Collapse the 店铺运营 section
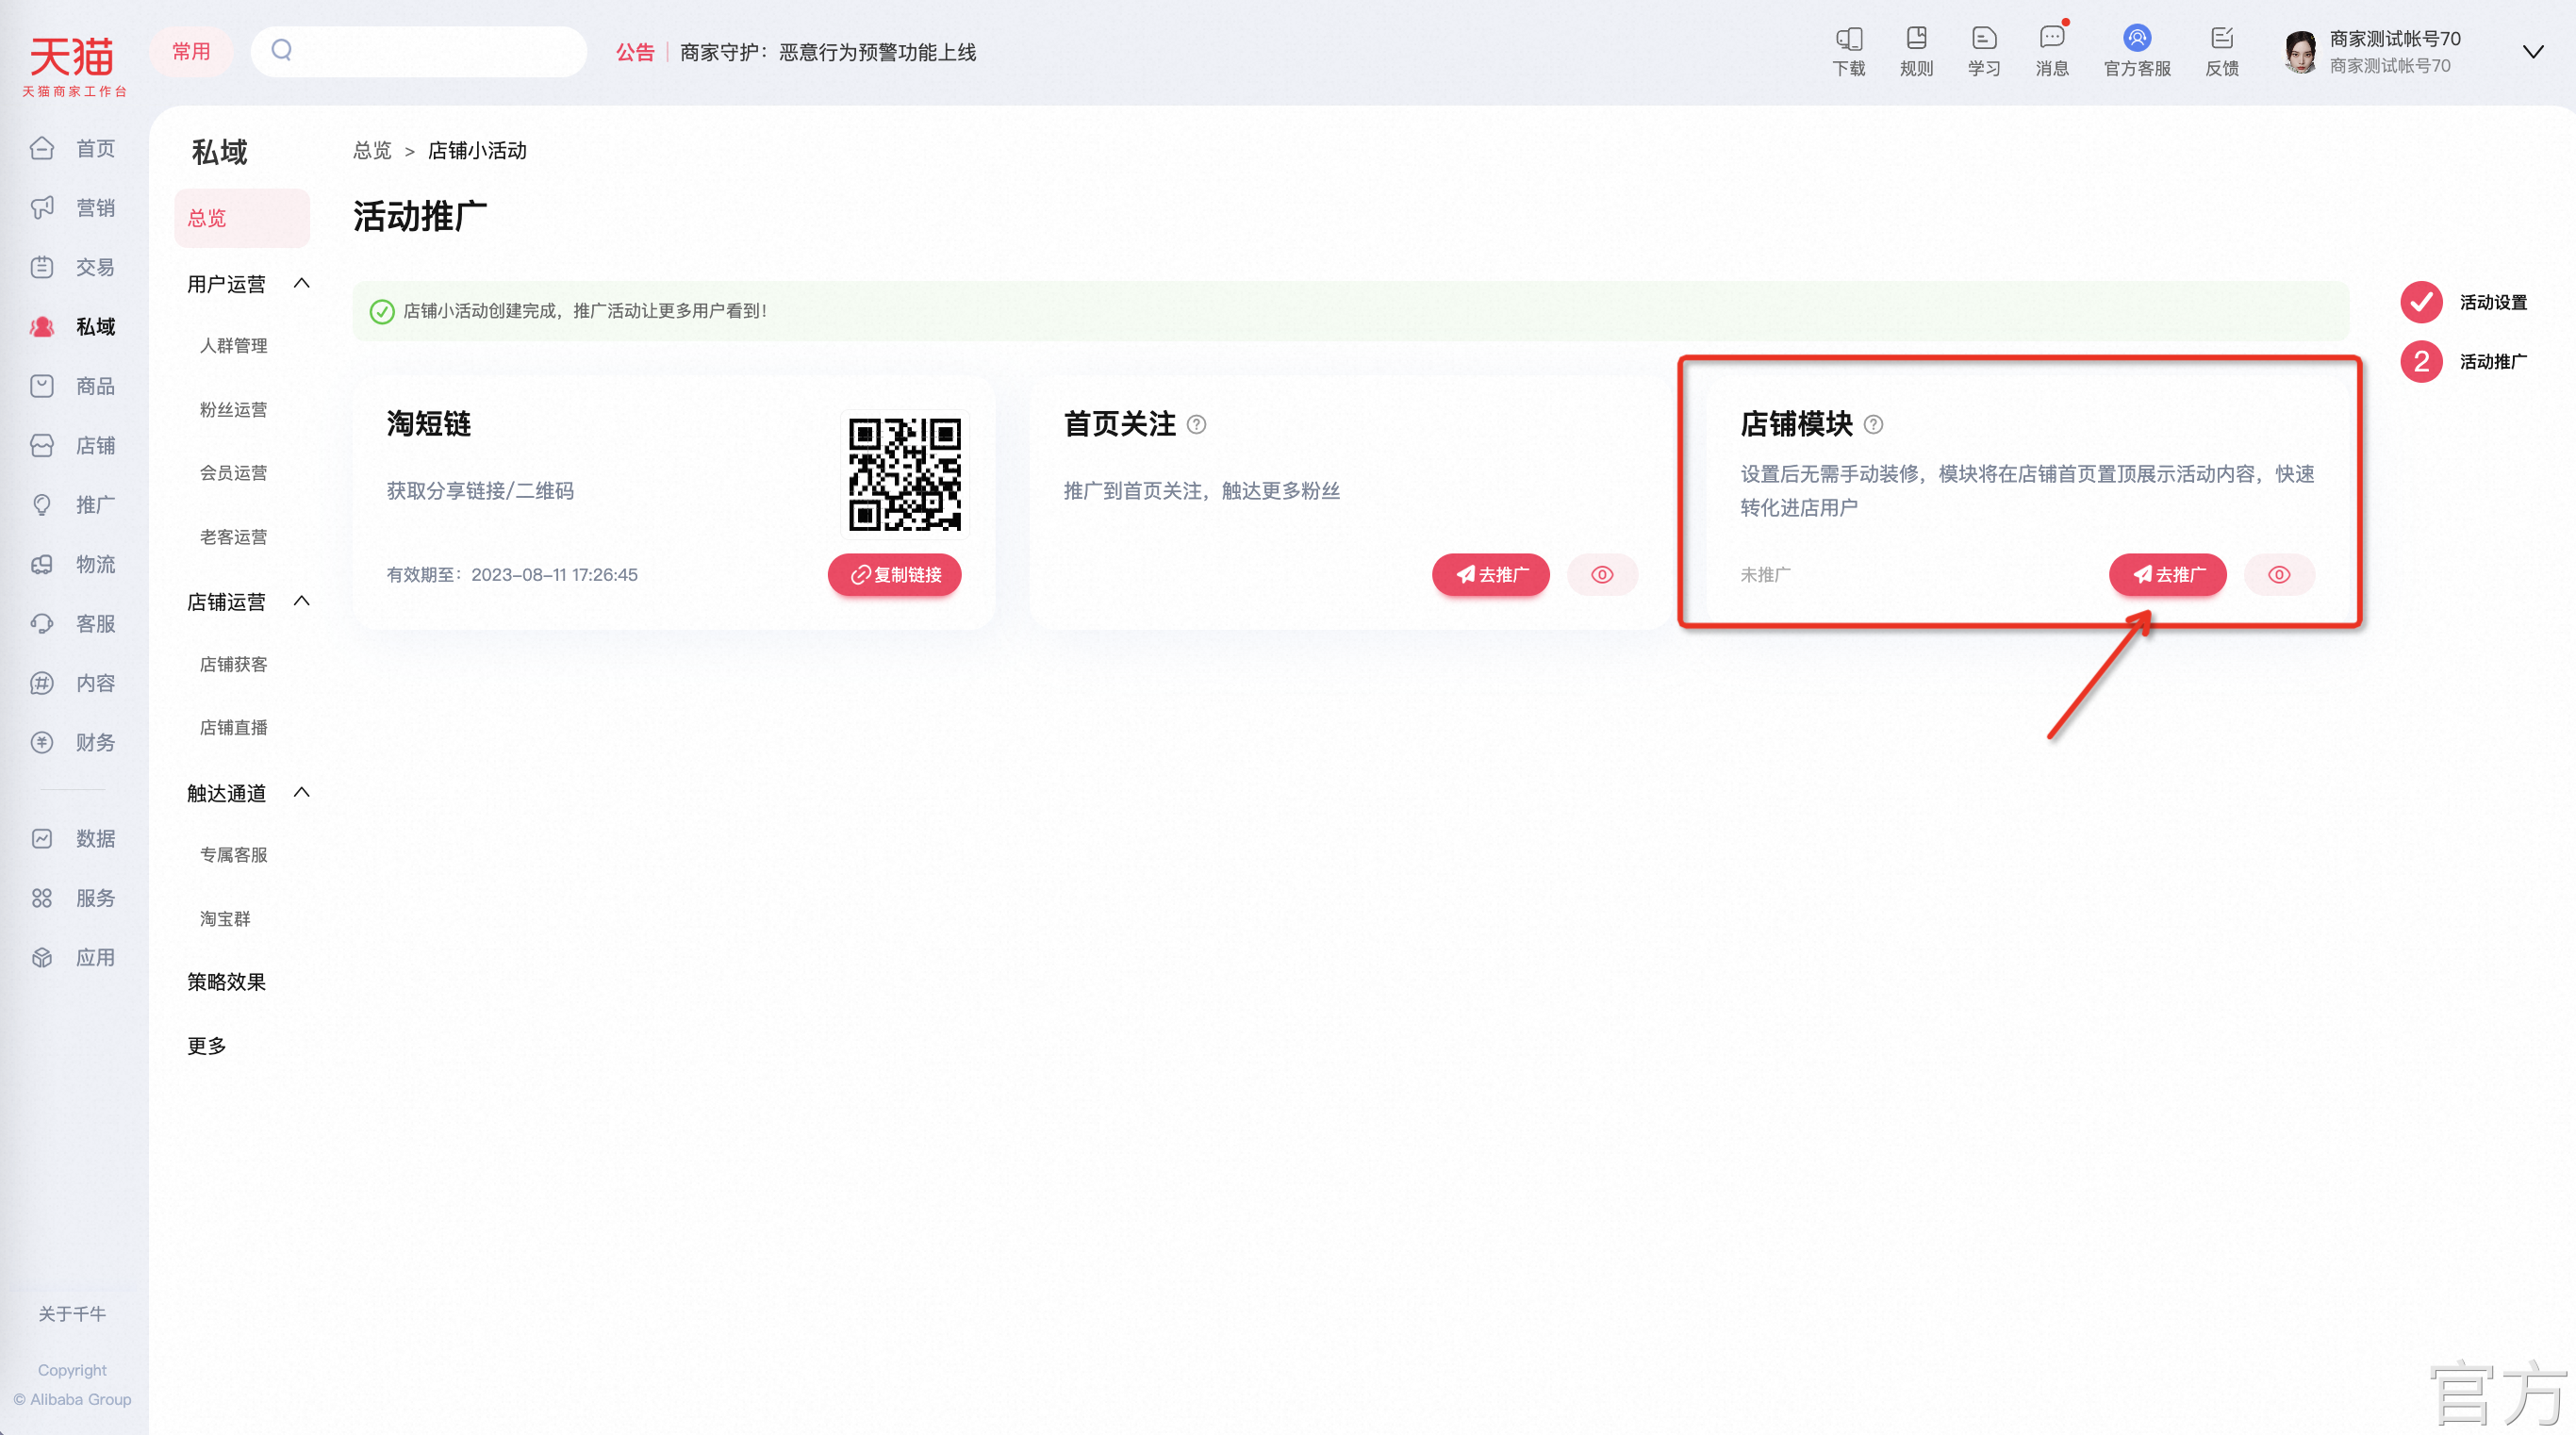 301,601
